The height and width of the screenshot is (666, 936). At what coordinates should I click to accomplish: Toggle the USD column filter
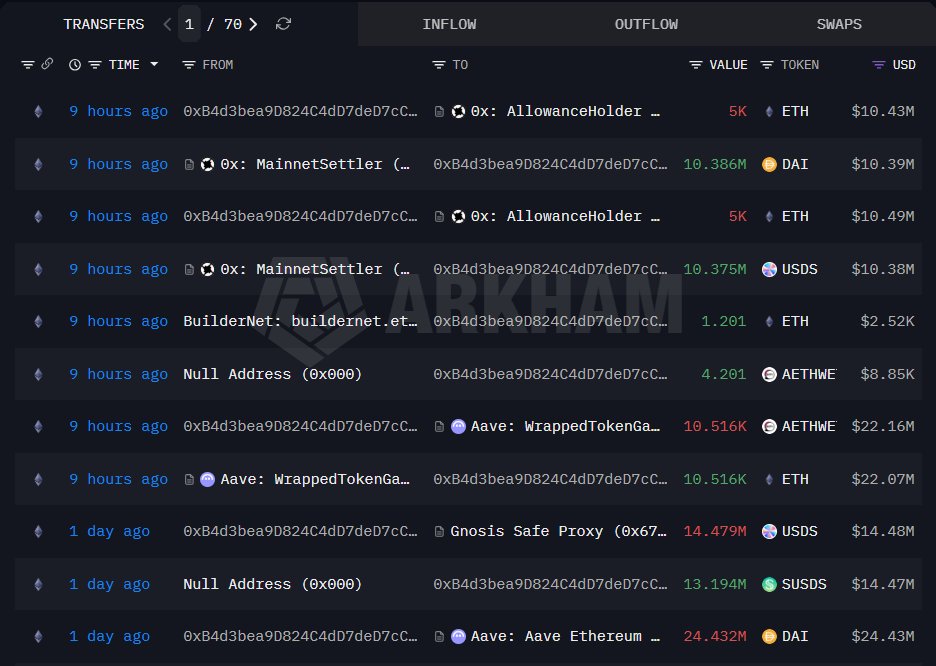pyautogui.click(x=879, y=64)
